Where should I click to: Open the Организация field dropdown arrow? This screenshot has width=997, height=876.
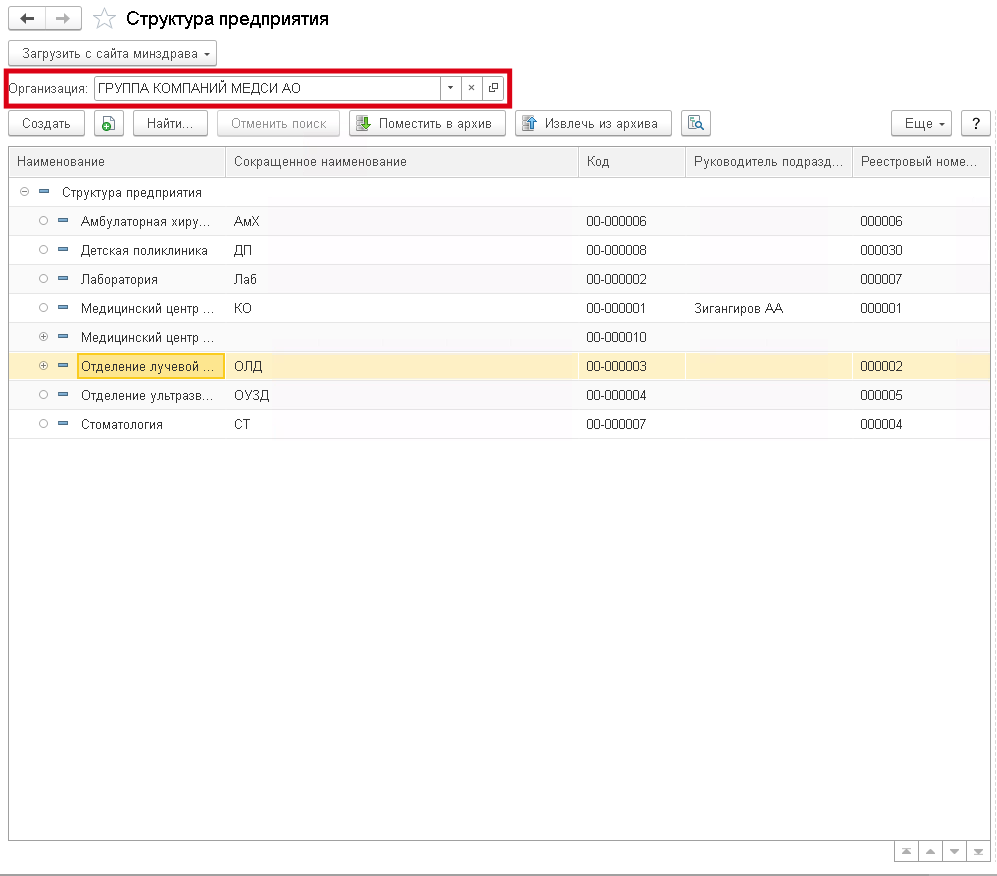tap(450, 88)
